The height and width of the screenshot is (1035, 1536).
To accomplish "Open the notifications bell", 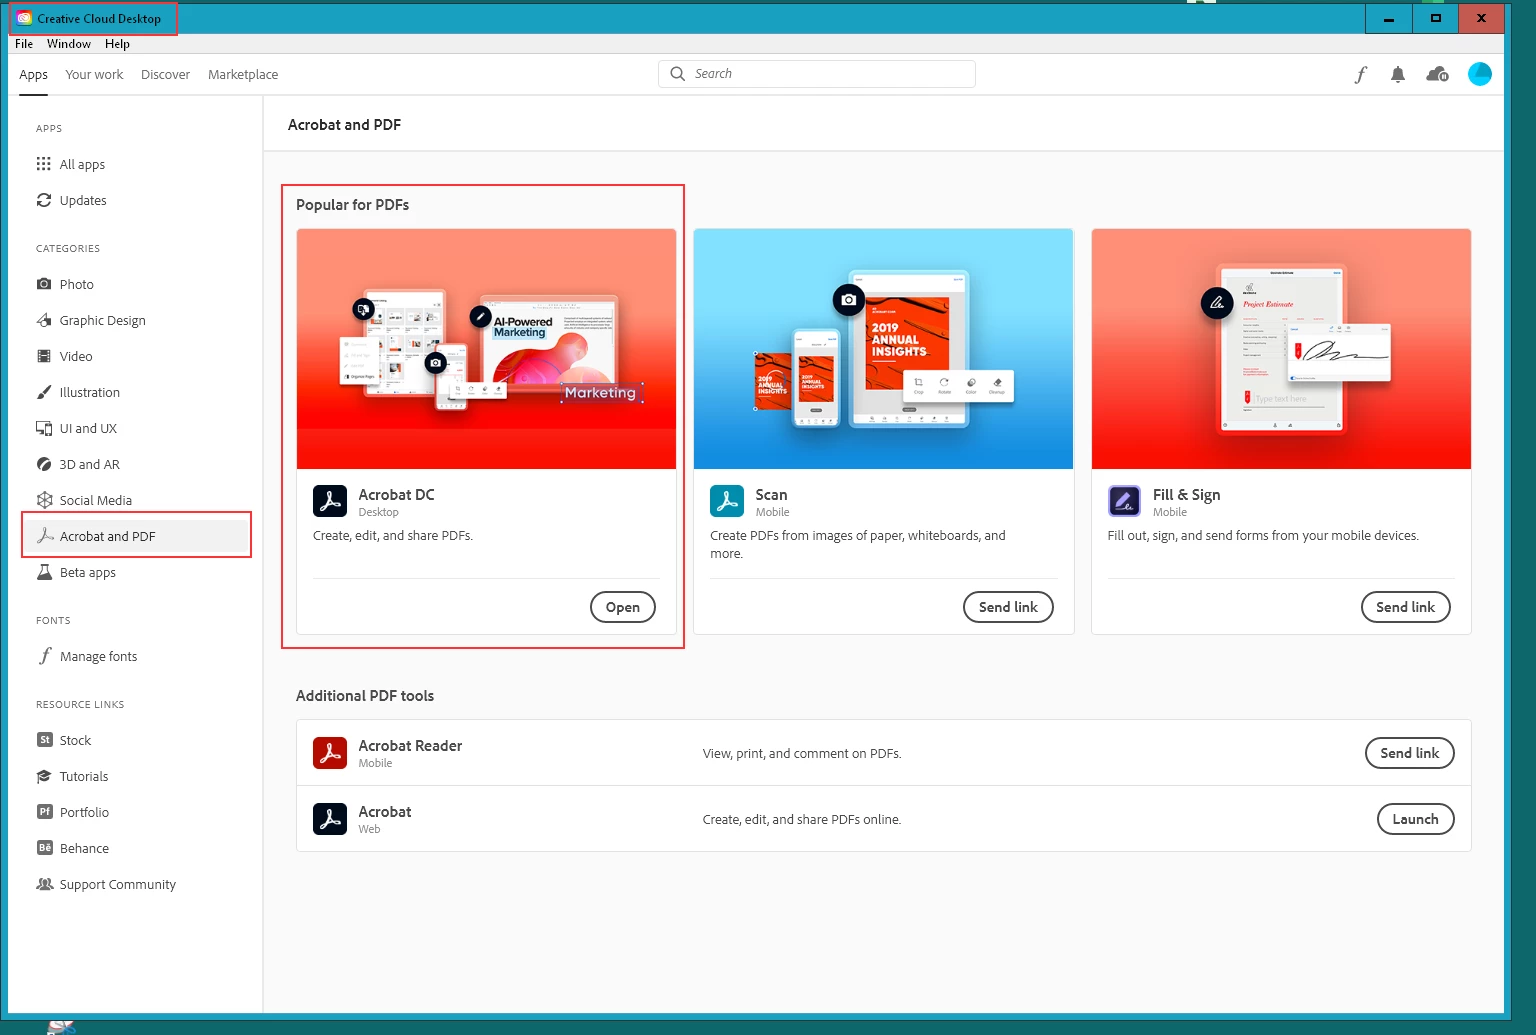I will [x=1398, y=74].
